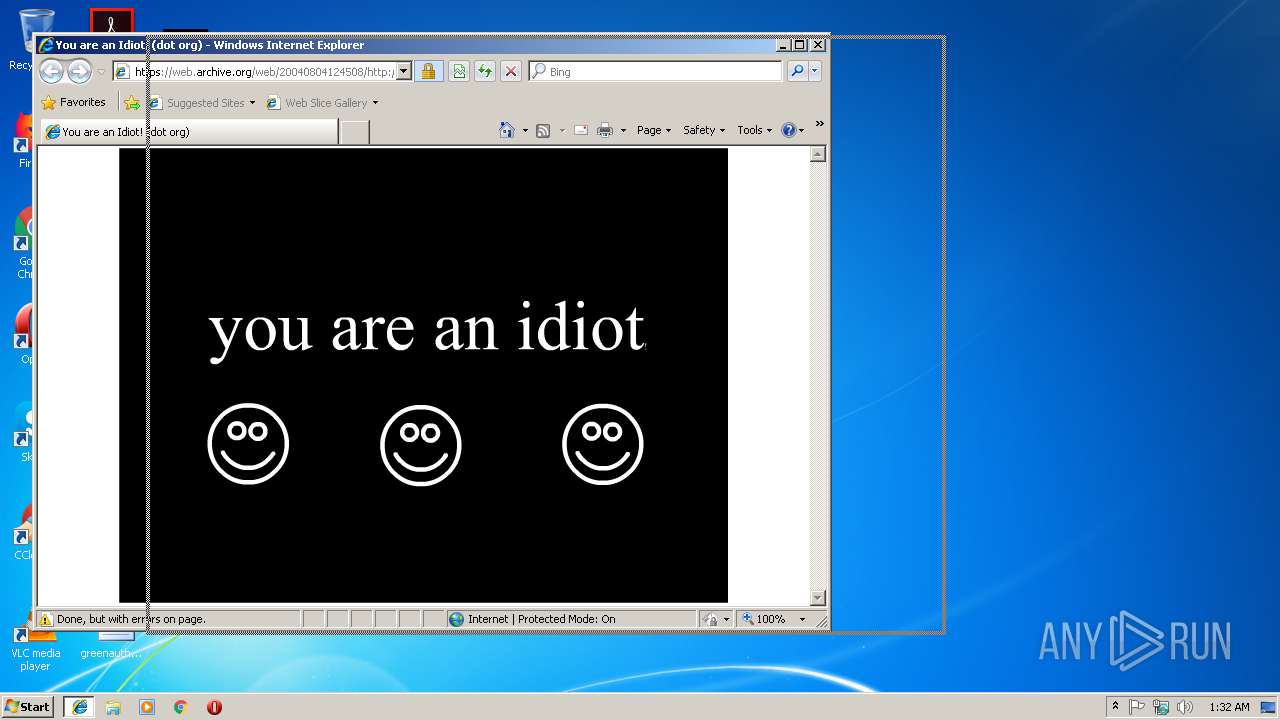The width and height of the screenshot is (1280, 720).
Task: Go forward with the browser Forward arrow
Action: [x=79, y=71]
